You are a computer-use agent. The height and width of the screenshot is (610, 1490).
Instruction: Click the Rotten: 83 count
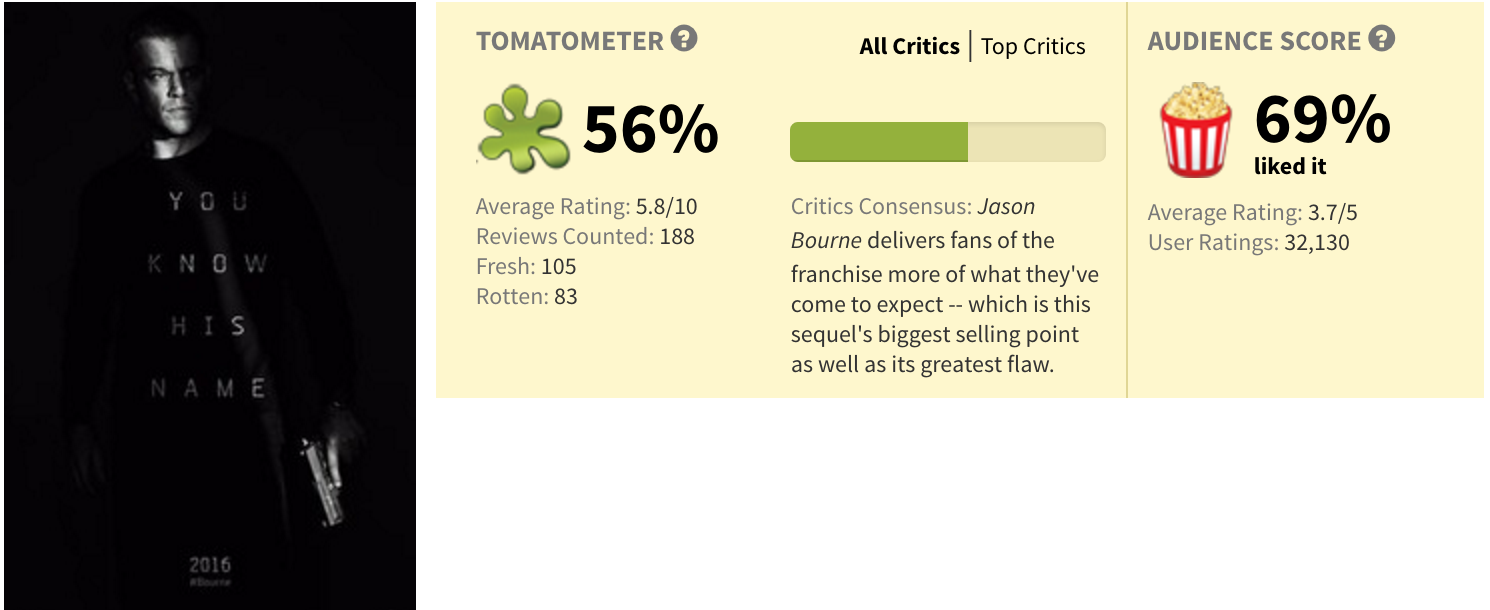[527, 297]
